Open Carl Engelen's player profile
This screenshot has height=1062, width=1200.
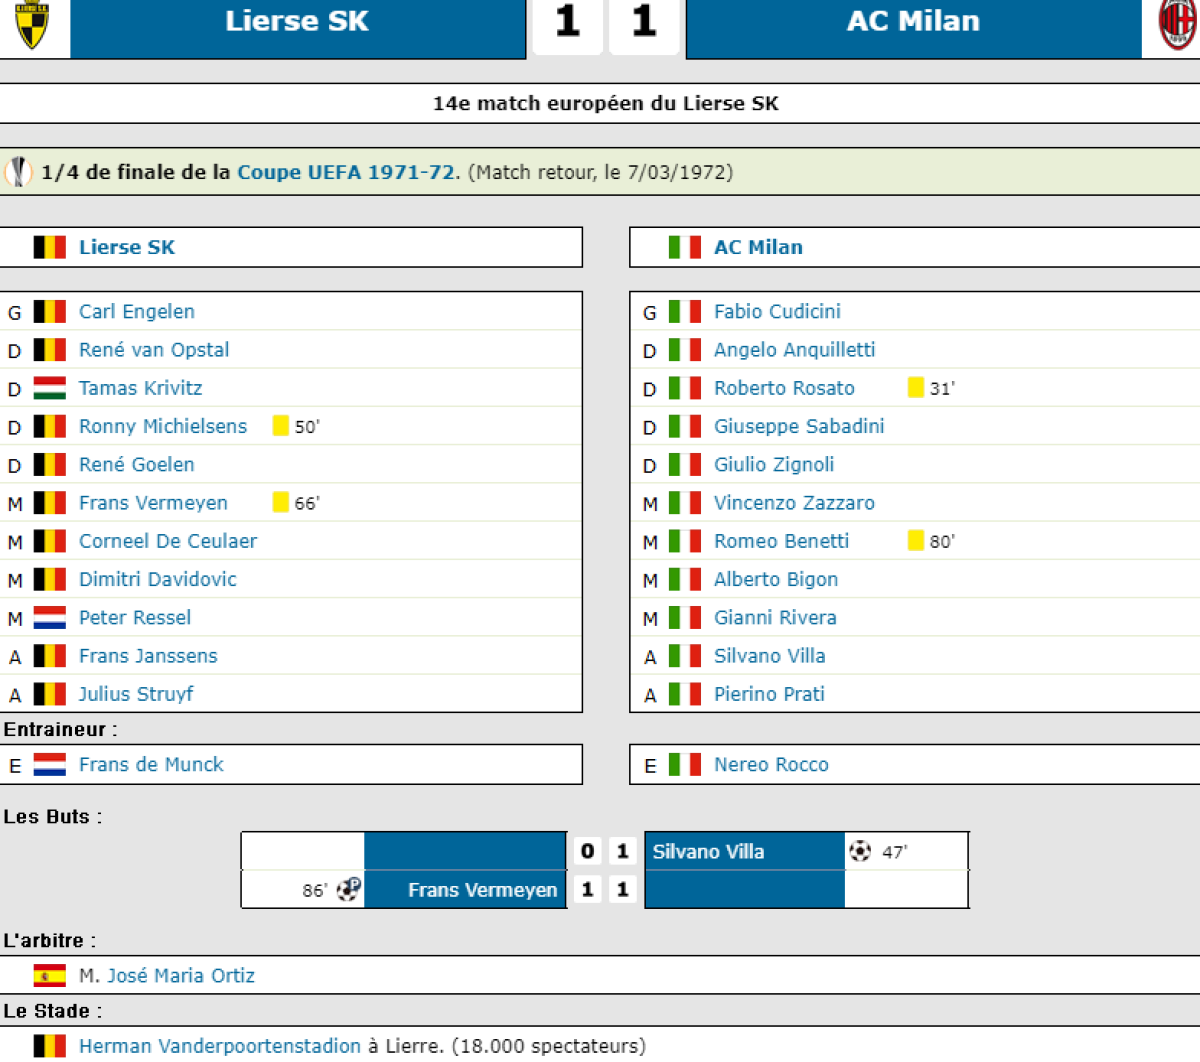[137, 312]
